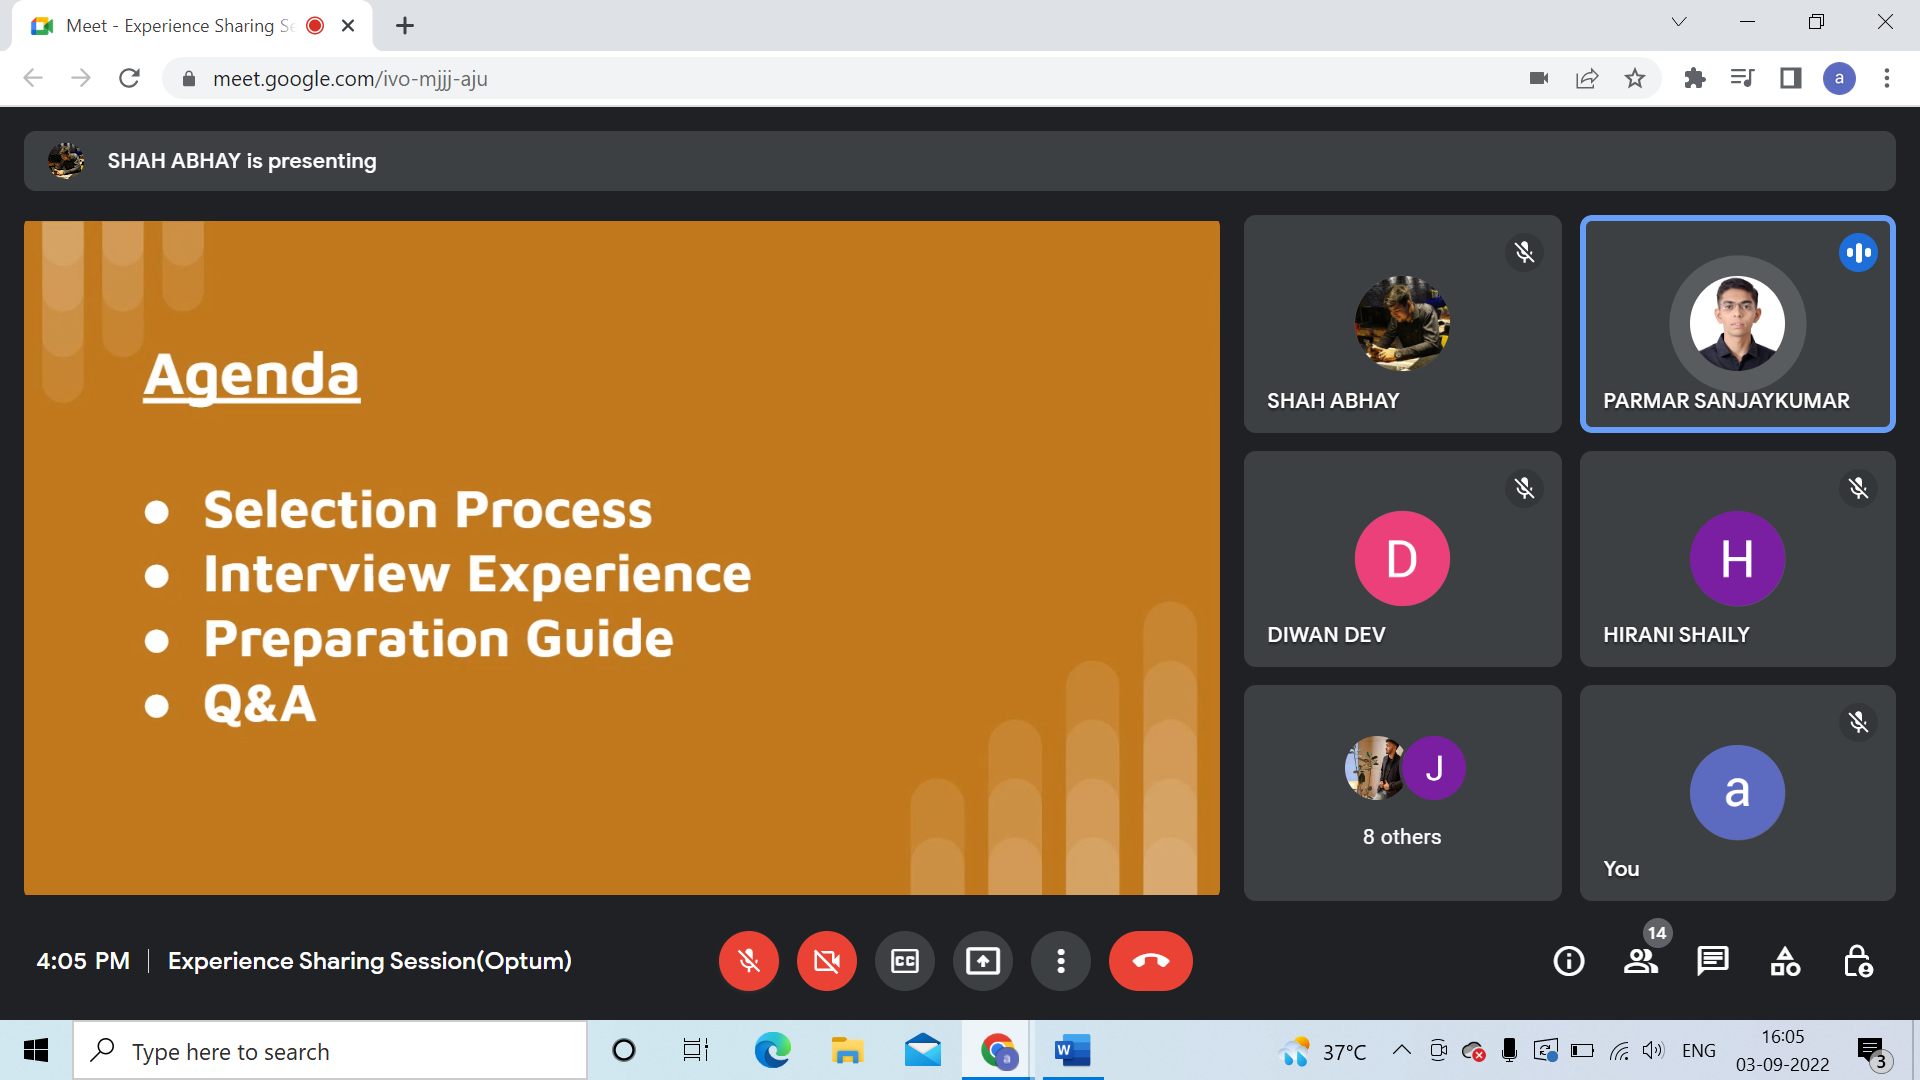Viewport: 1920px width, 1080px height.
Task: Open Chrome's customize and control menu
Action: [1888, 78]
